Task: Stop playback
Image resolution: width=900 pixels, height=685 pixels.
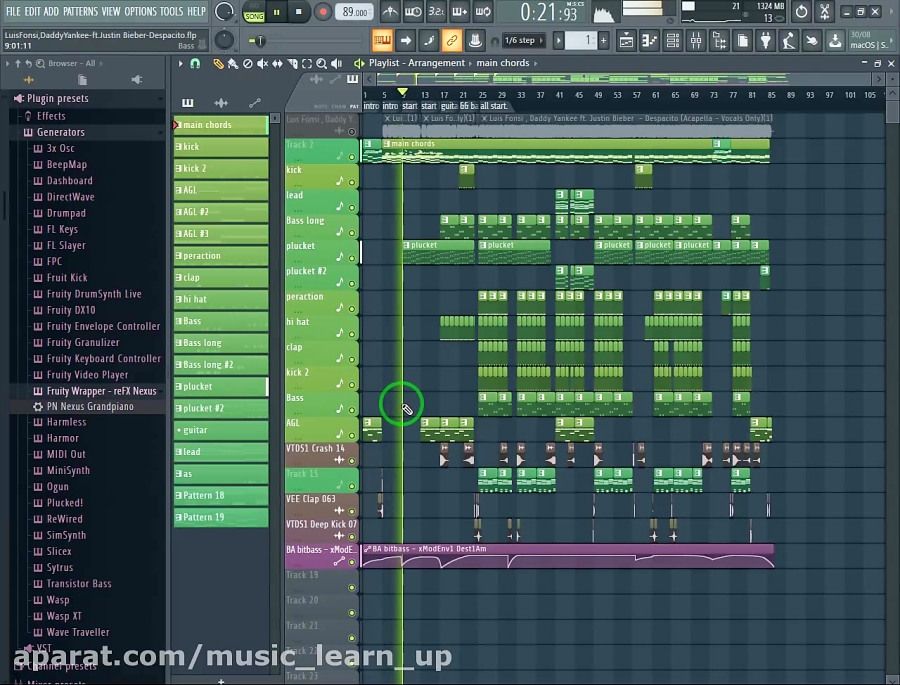Action: point(298,12)
